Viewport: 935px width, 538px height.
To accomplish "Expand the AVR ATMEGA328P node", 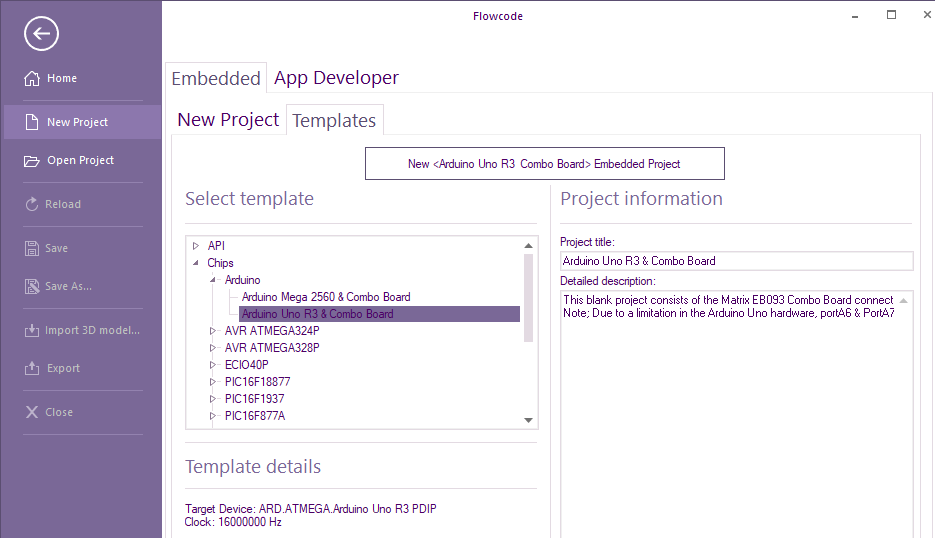I will pyautogui.click(x=213, y=348).
